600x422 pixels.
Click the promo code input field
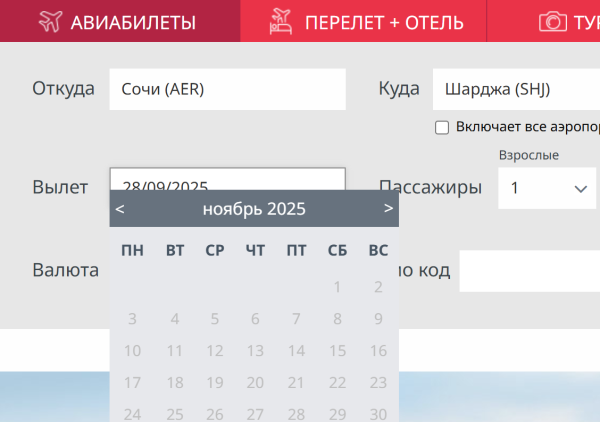pyautogui.click(x=529, y=271)
